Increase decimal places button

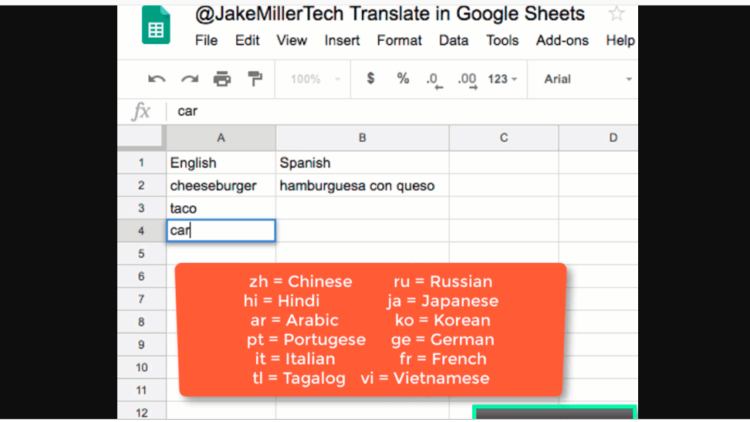coord(467,80)
